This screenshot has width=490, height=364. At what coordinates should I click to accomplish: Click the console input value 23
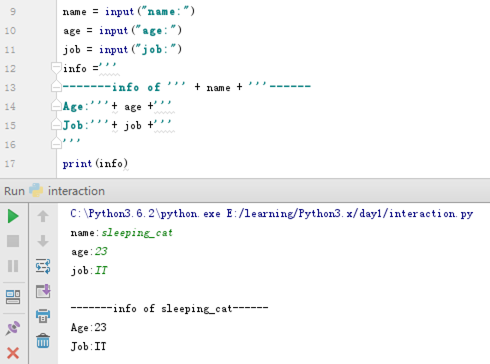pyautogui.click(x=101, y=251)
